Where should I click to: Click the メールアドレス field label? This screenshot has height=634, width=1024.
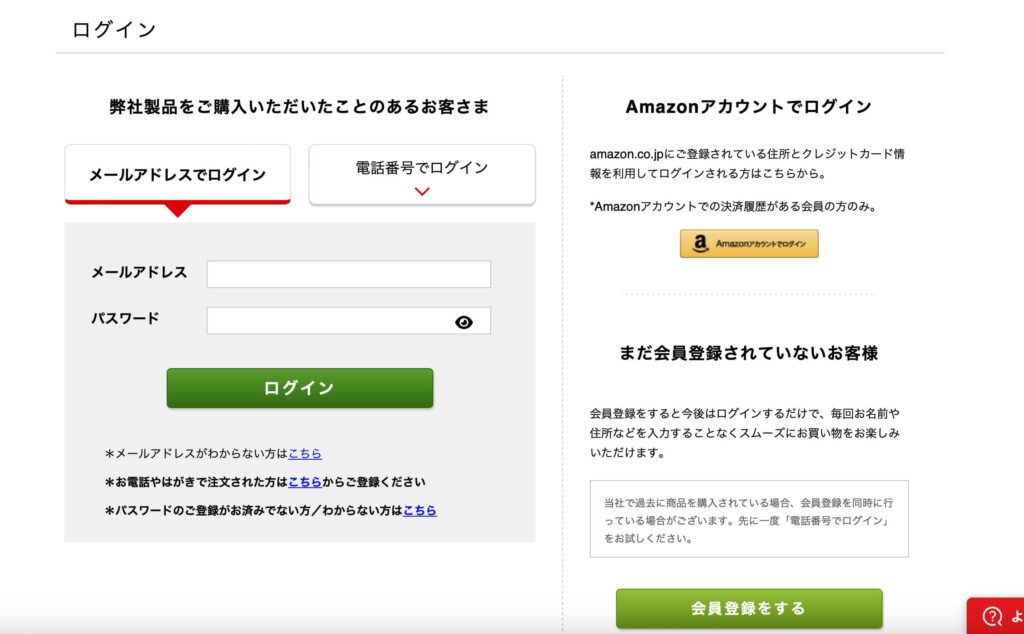[139, 272]
